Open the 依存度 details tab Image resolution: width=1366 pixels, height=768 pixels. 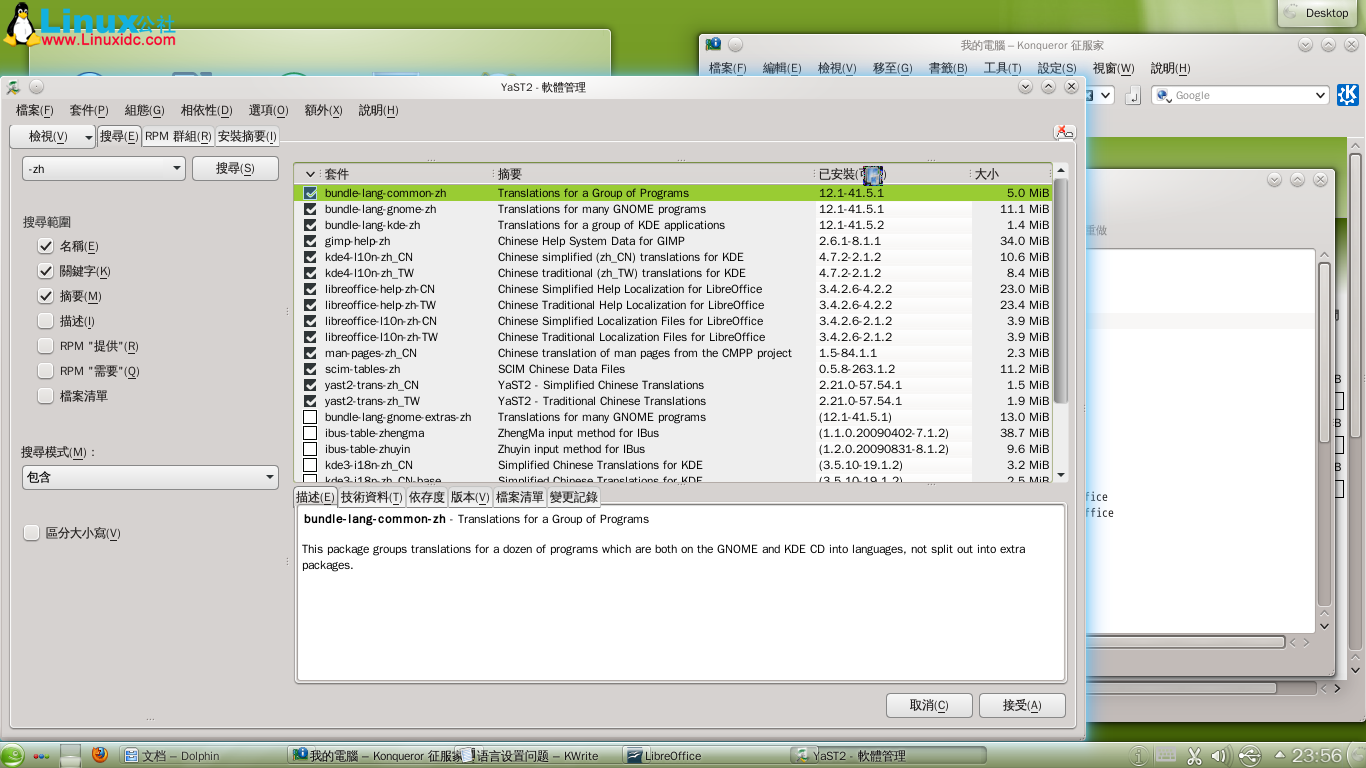click(427, 497)
